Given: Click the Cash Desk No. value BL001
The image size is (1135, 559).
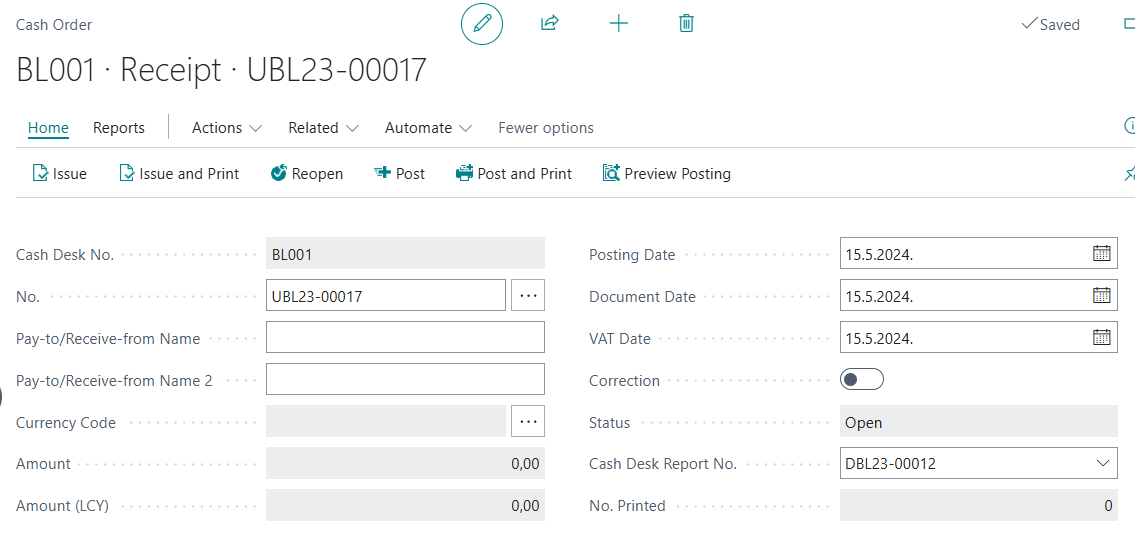Looking at the screenshot, I should click(292, 254).
